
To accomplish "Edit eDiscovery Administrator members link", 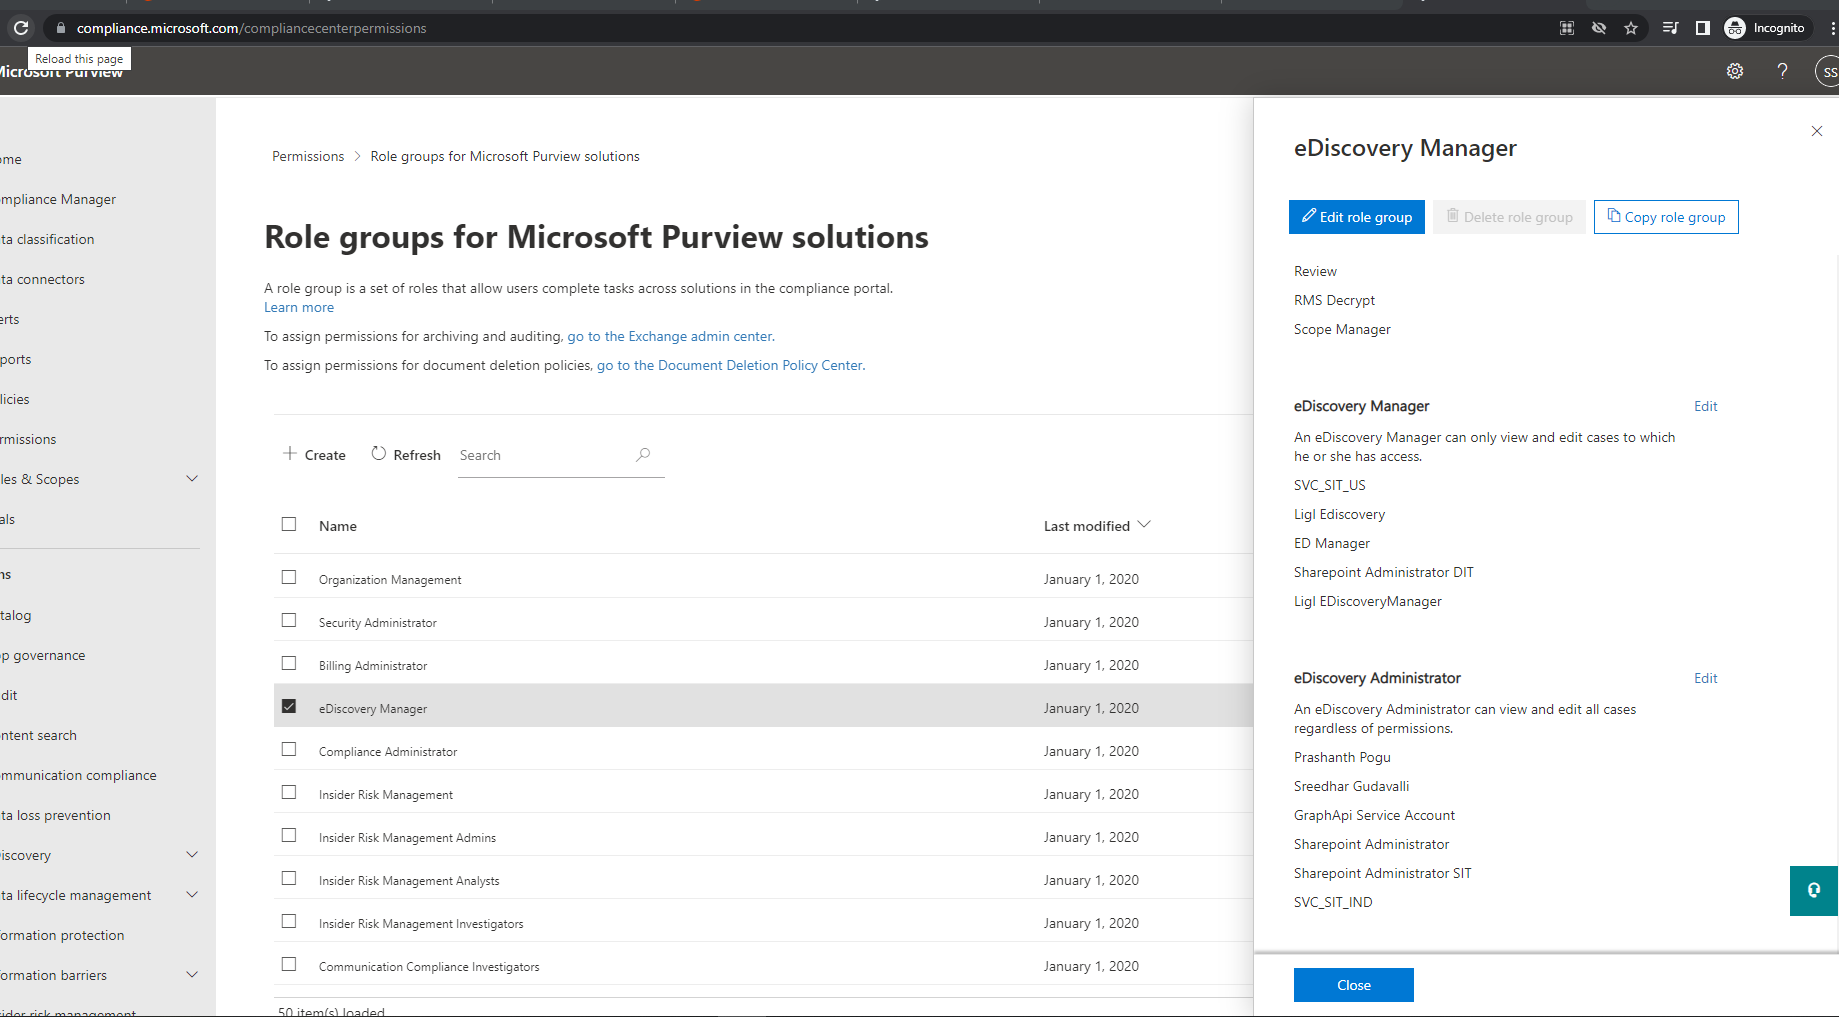I will coord(1706,678).
